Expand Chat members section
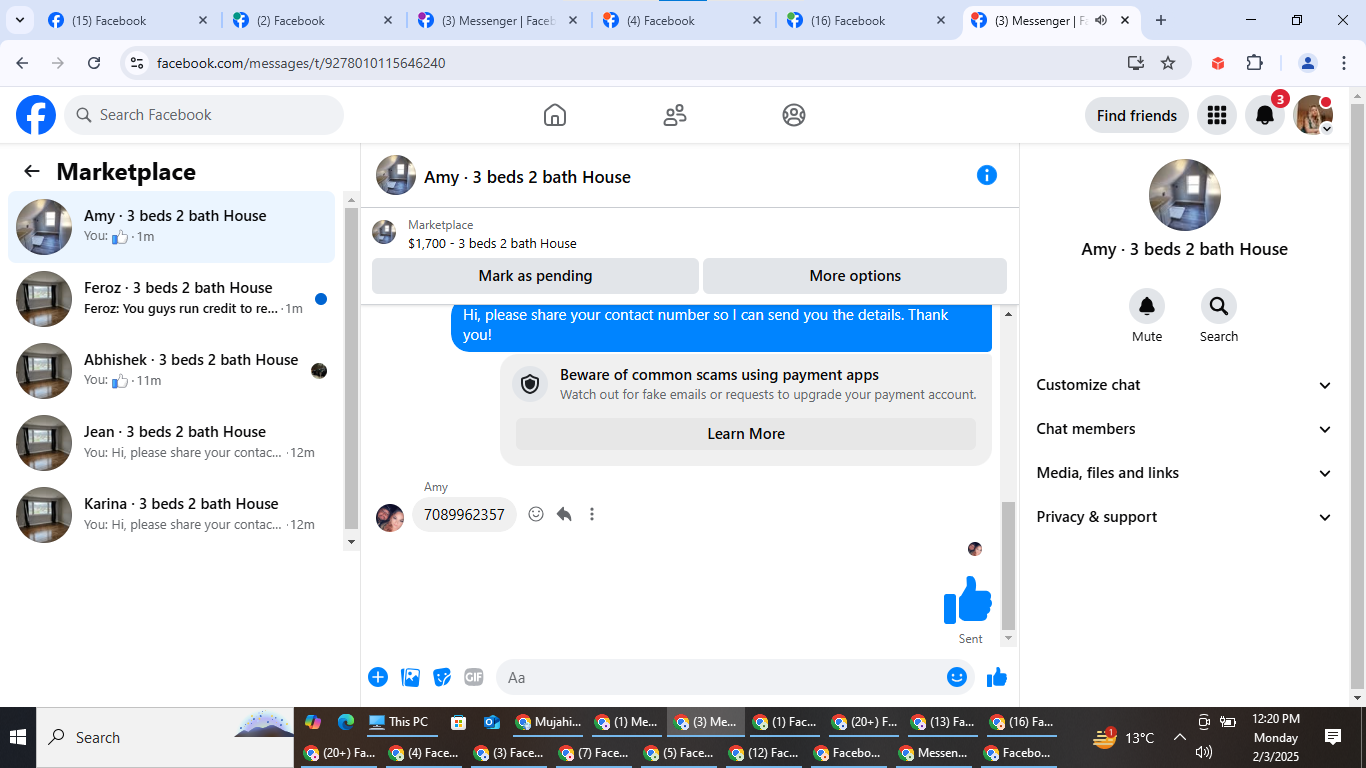The width and height of the screenshot is (1366, 768). pos(1184,429)
